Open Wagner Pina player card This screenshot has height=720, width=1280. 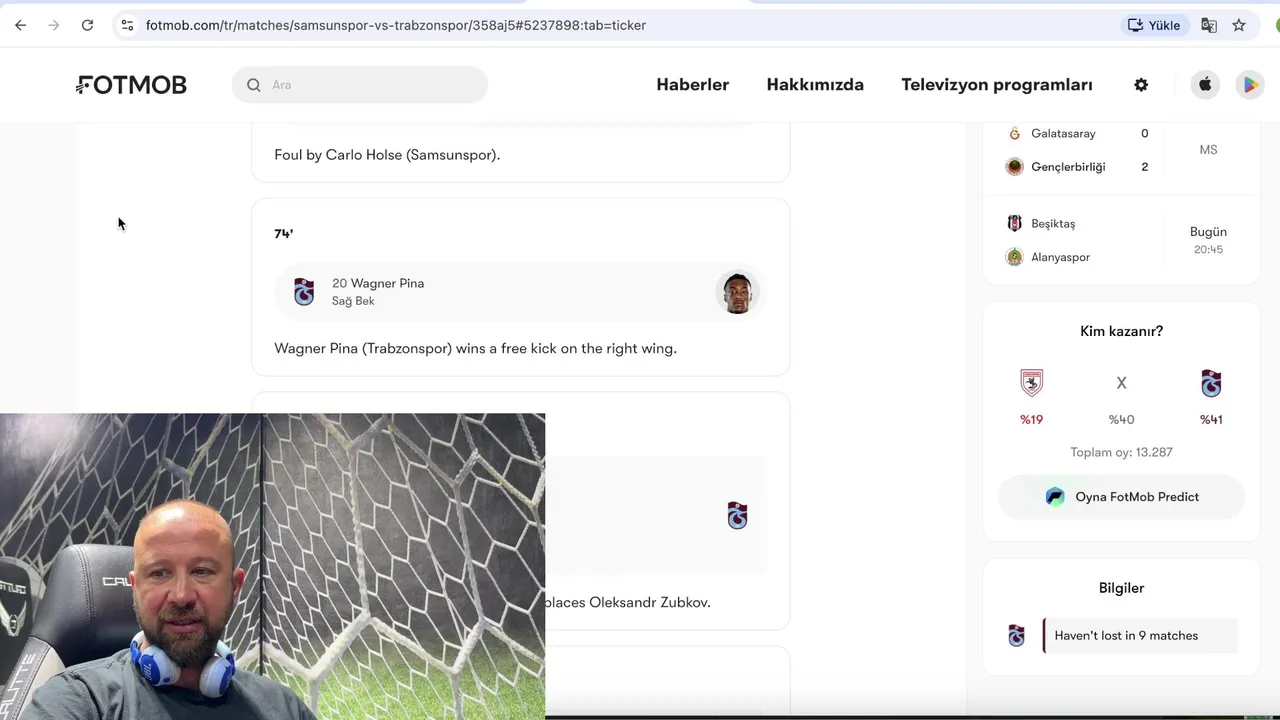[x=520, y=292]
